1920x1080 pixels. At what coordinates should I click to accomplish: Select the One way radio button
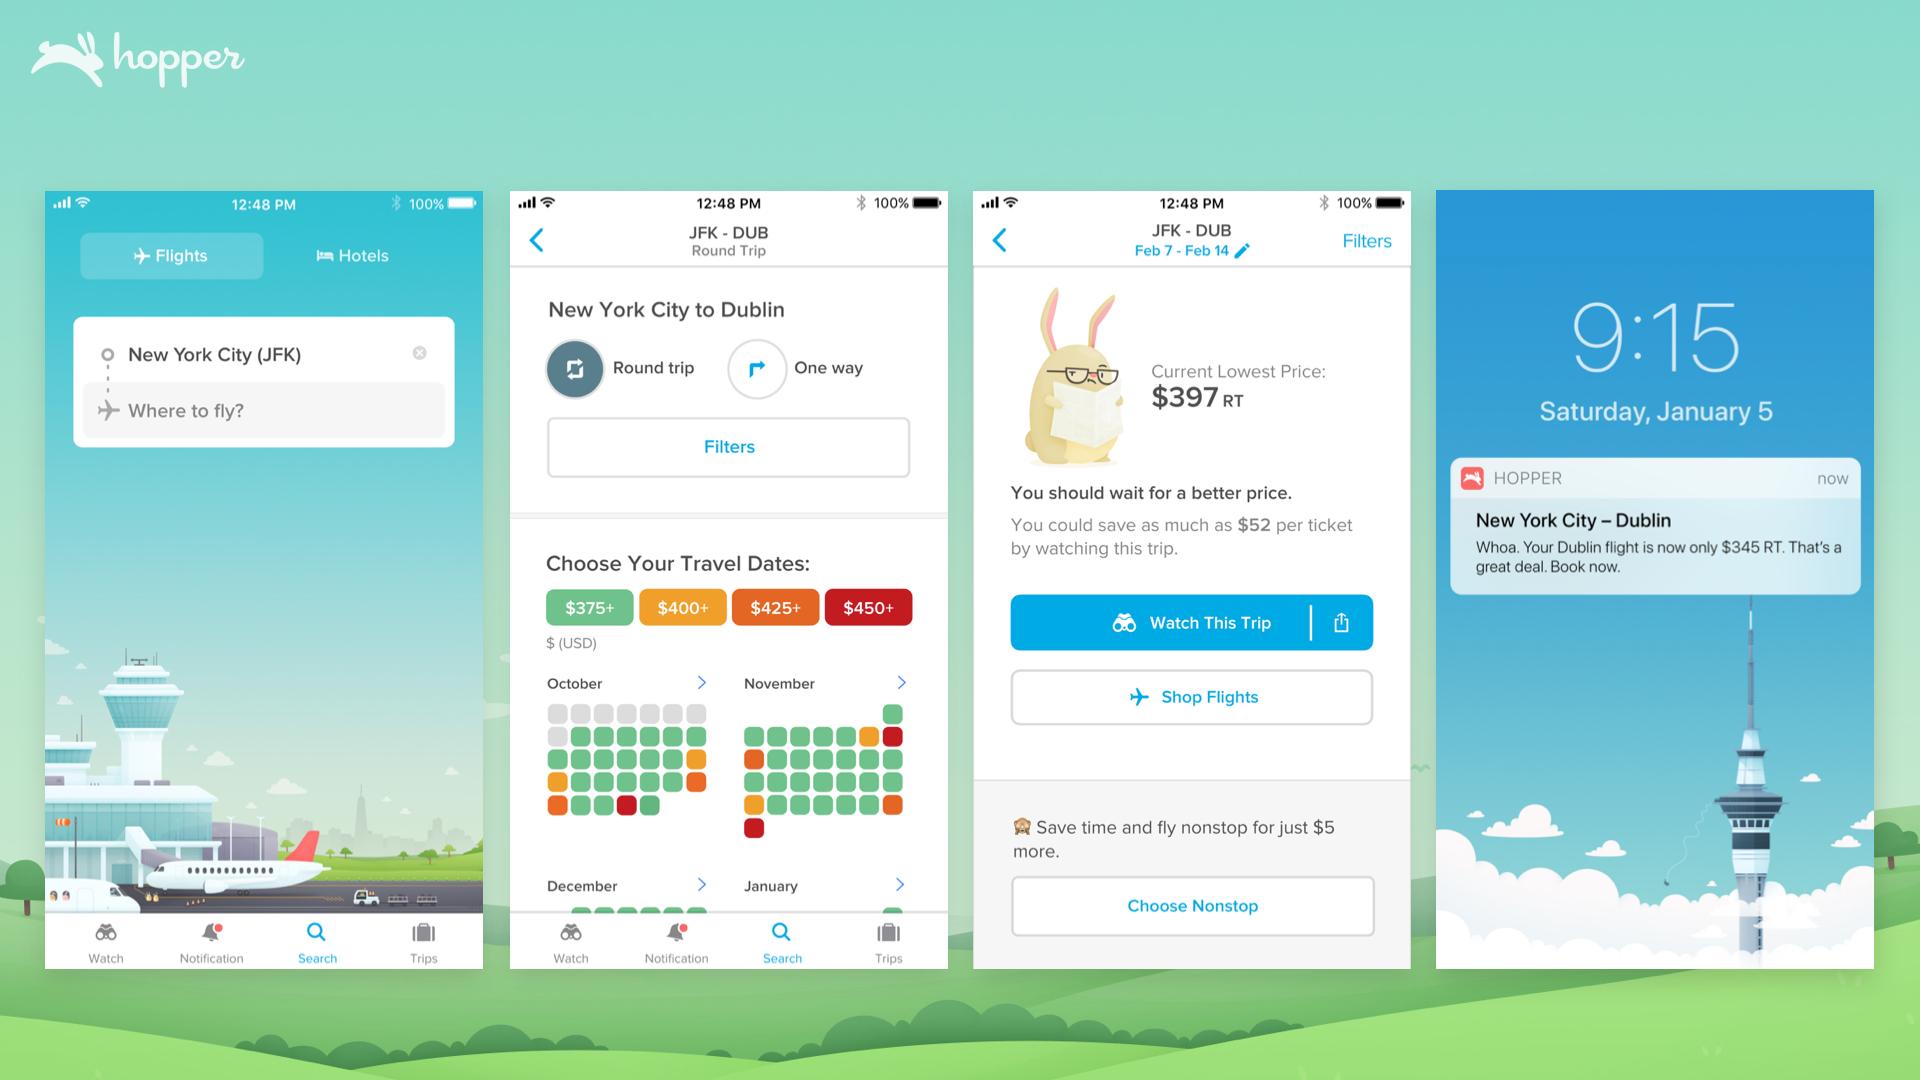[x=758, y=369]
